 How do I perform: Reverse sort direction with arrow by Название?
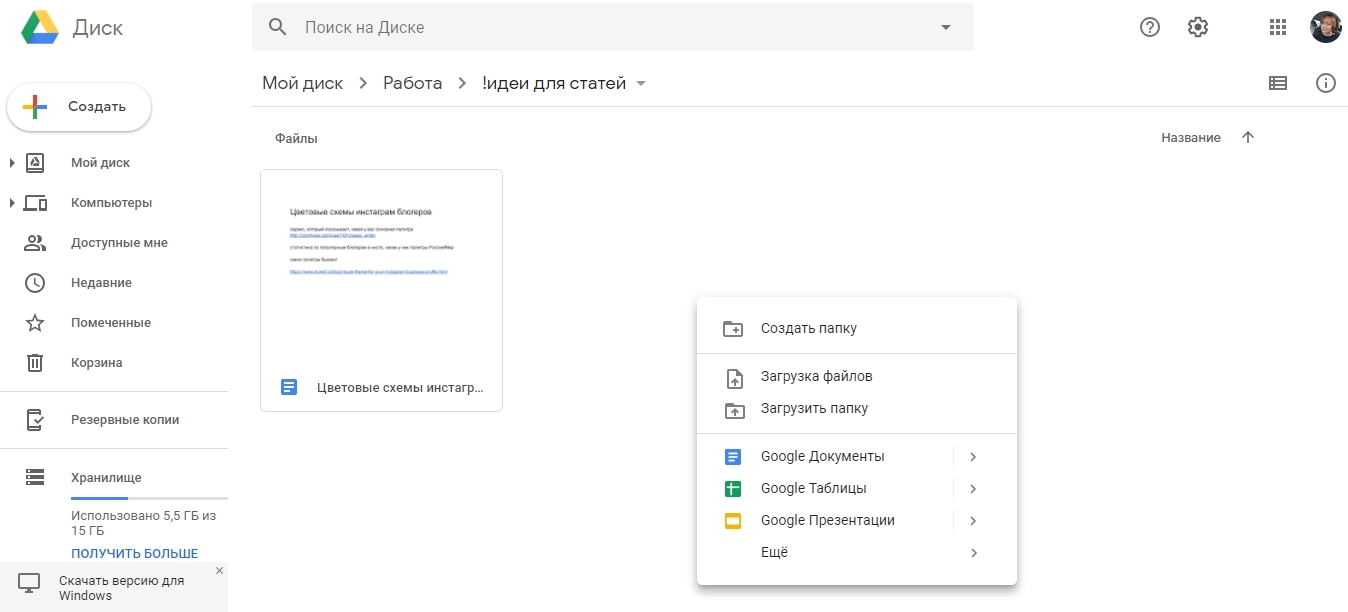[1247, 138]
